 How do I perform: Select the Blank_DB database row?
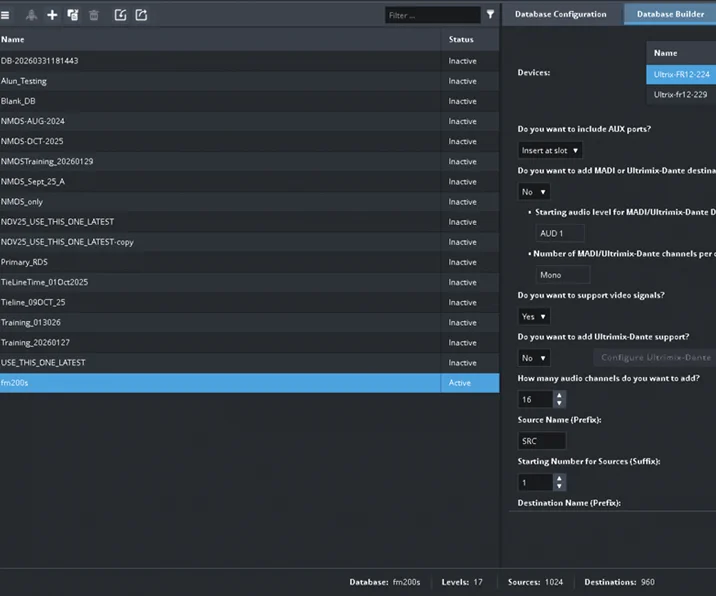click(x=249, y=101)
